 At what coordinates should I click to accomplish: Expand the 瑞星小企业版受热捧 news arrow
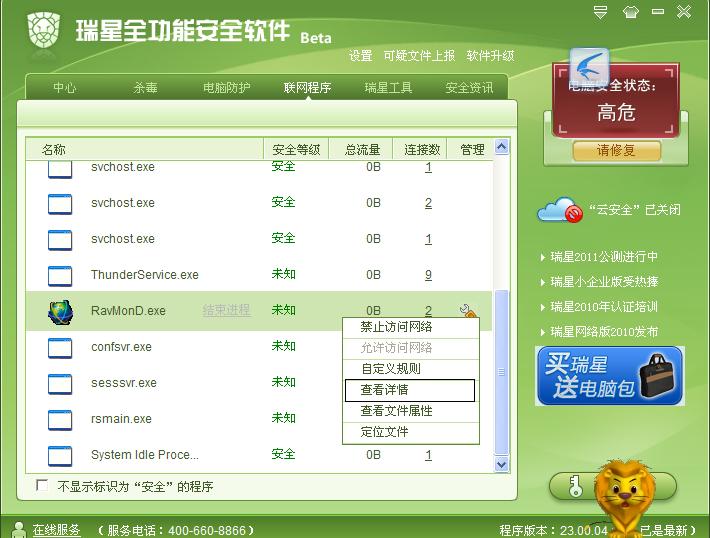[x=543, y=282]
